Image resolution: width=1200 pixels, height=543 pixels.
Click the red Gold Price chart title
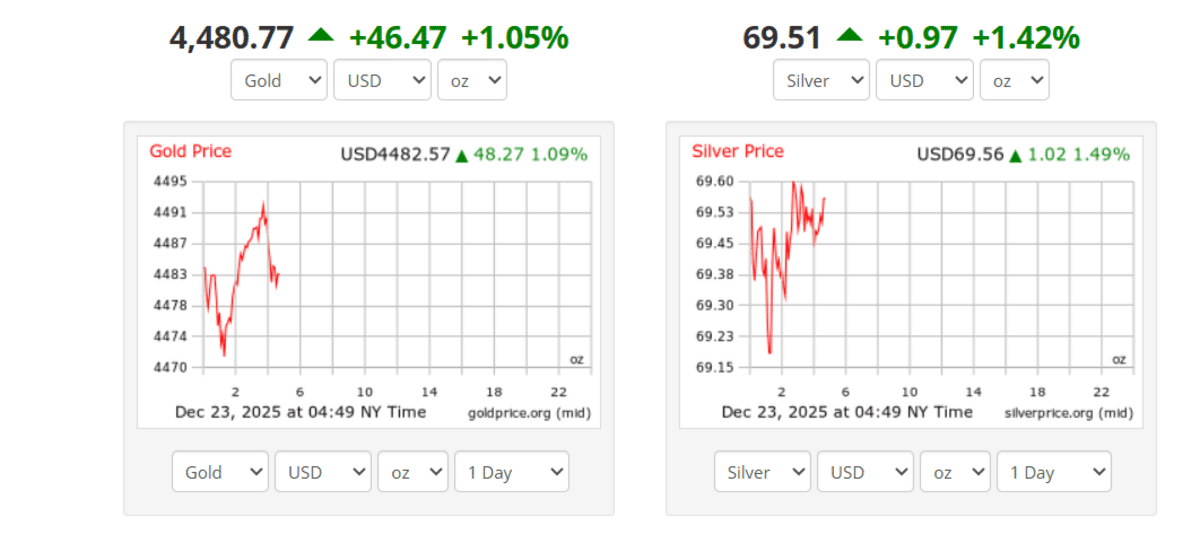(x=190, y=151)
